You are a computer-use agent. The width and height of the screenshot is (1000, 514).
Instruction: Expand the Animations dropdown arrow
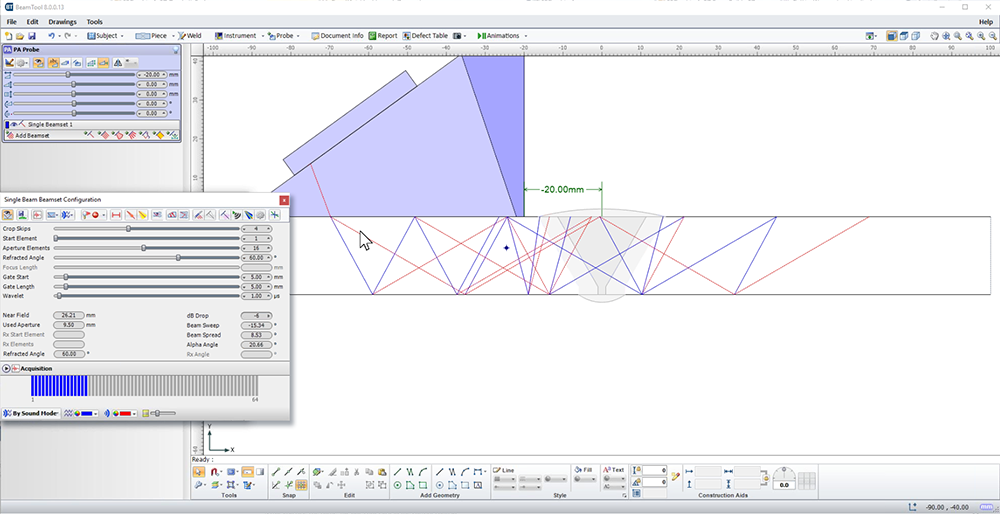coord(526,36)
